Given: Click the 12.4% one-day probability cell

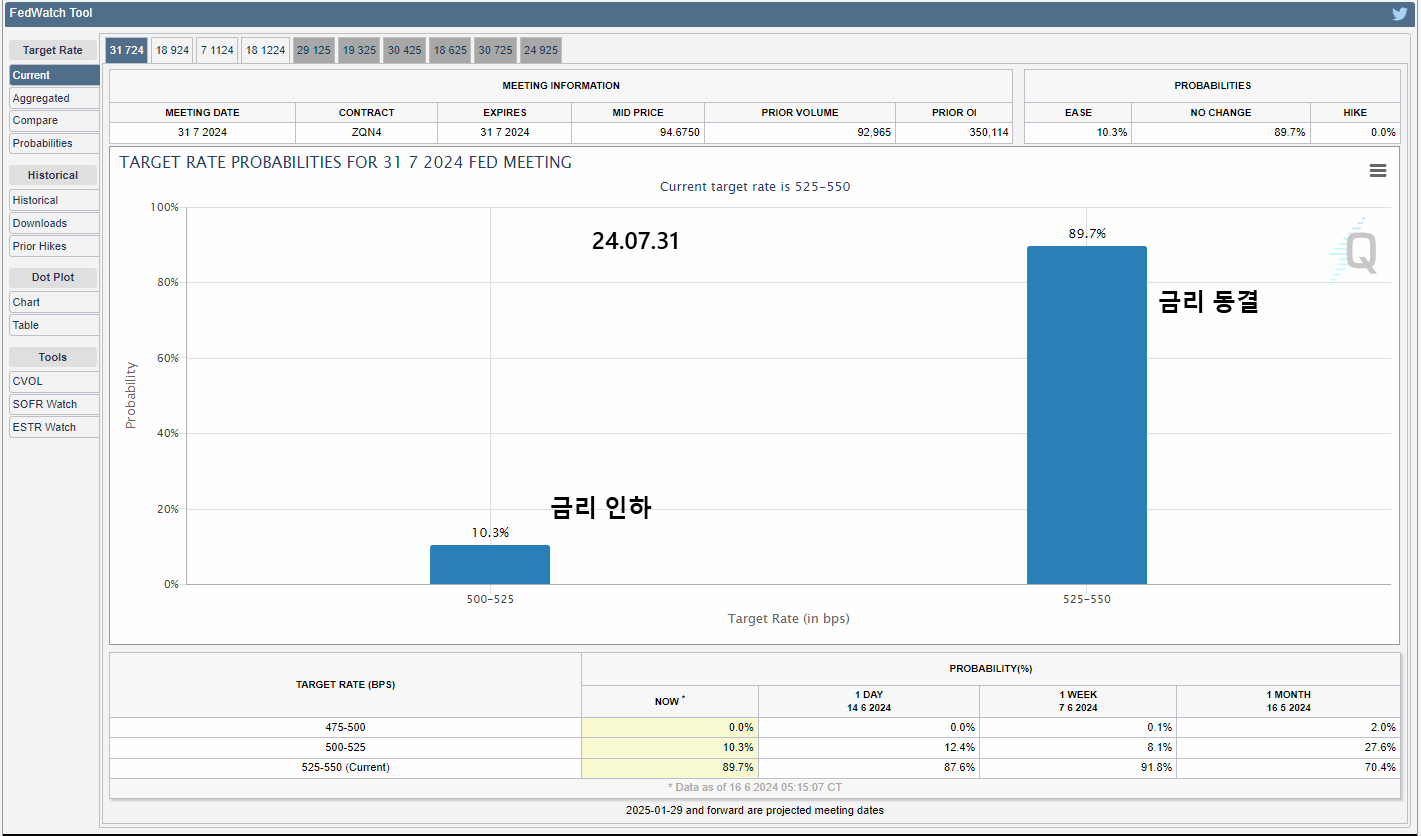Looking at the screenshot, I should (868, 747).
